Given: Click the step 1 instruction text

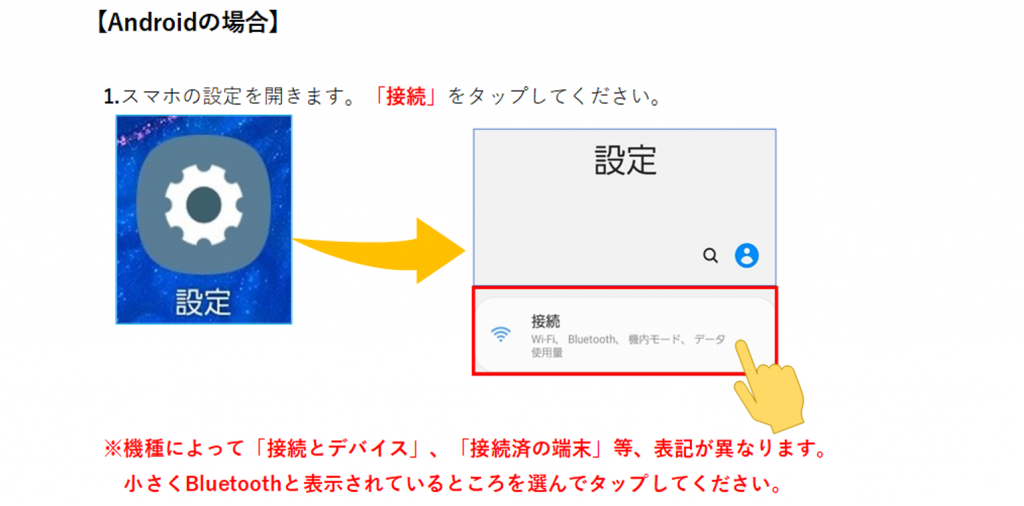Looking at the screenshot, I should 383,96.
